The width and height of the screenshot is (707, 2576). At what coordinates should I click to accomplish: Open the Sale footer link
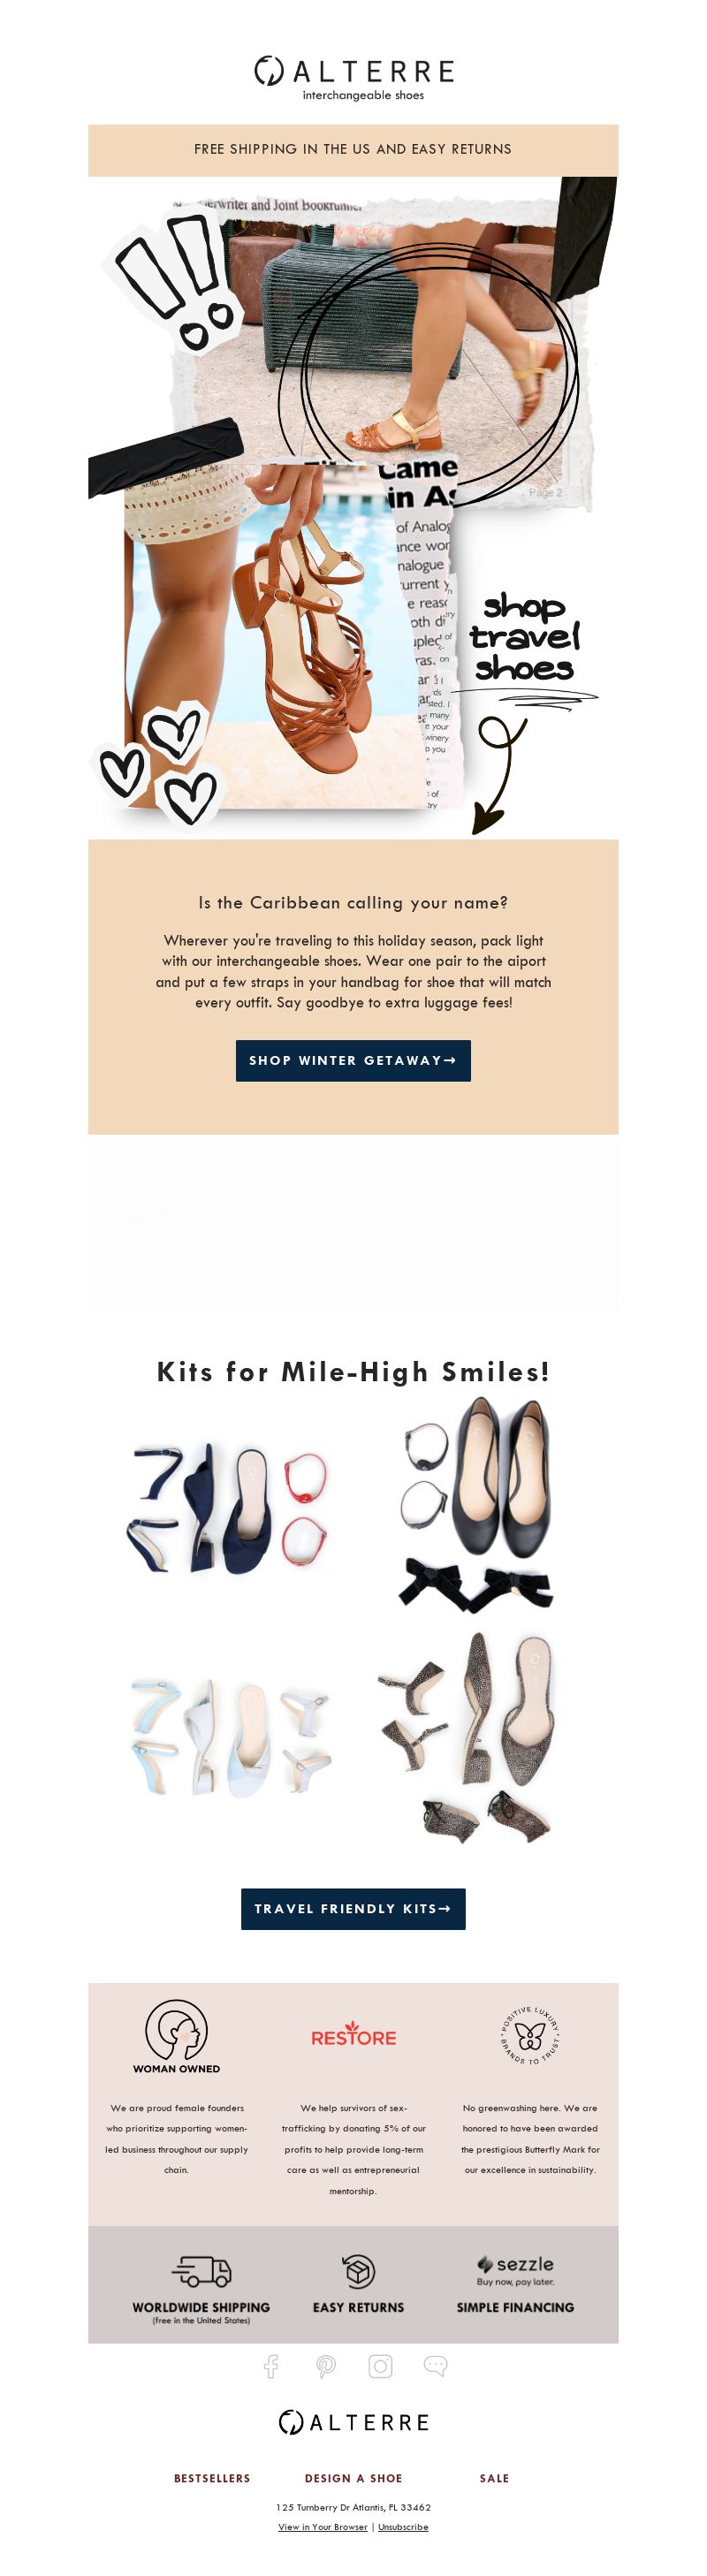(x=494, y=2478)
